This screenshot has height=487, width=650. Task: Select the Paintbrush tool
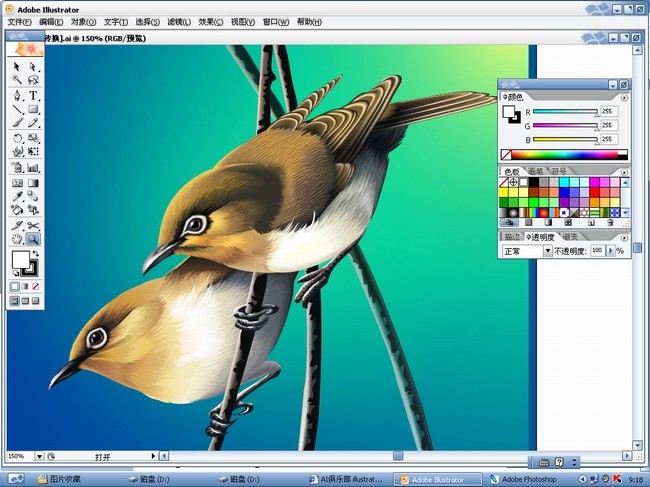[17, 123]
